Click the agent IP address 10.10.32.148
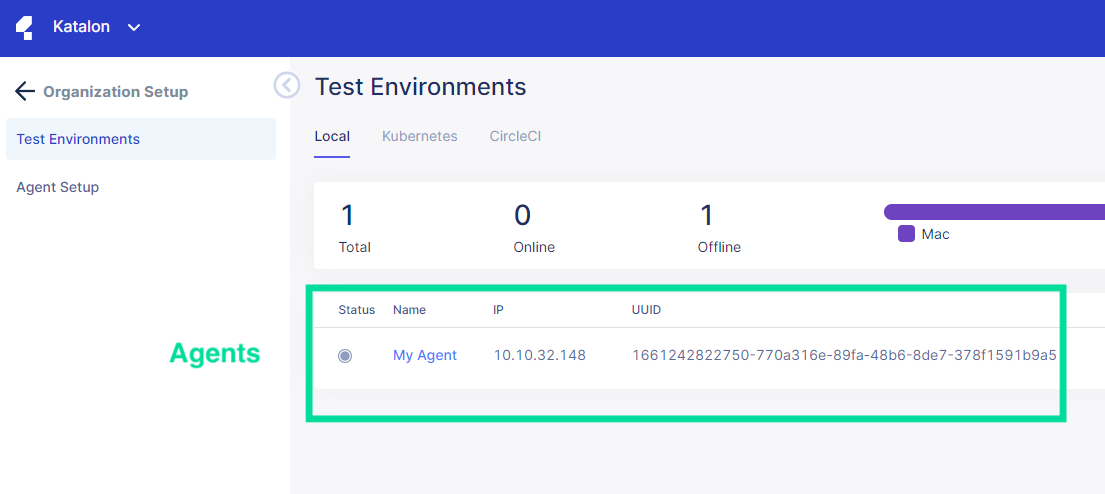This screenshot has height=494, width=1105. (x=539, y=355)
